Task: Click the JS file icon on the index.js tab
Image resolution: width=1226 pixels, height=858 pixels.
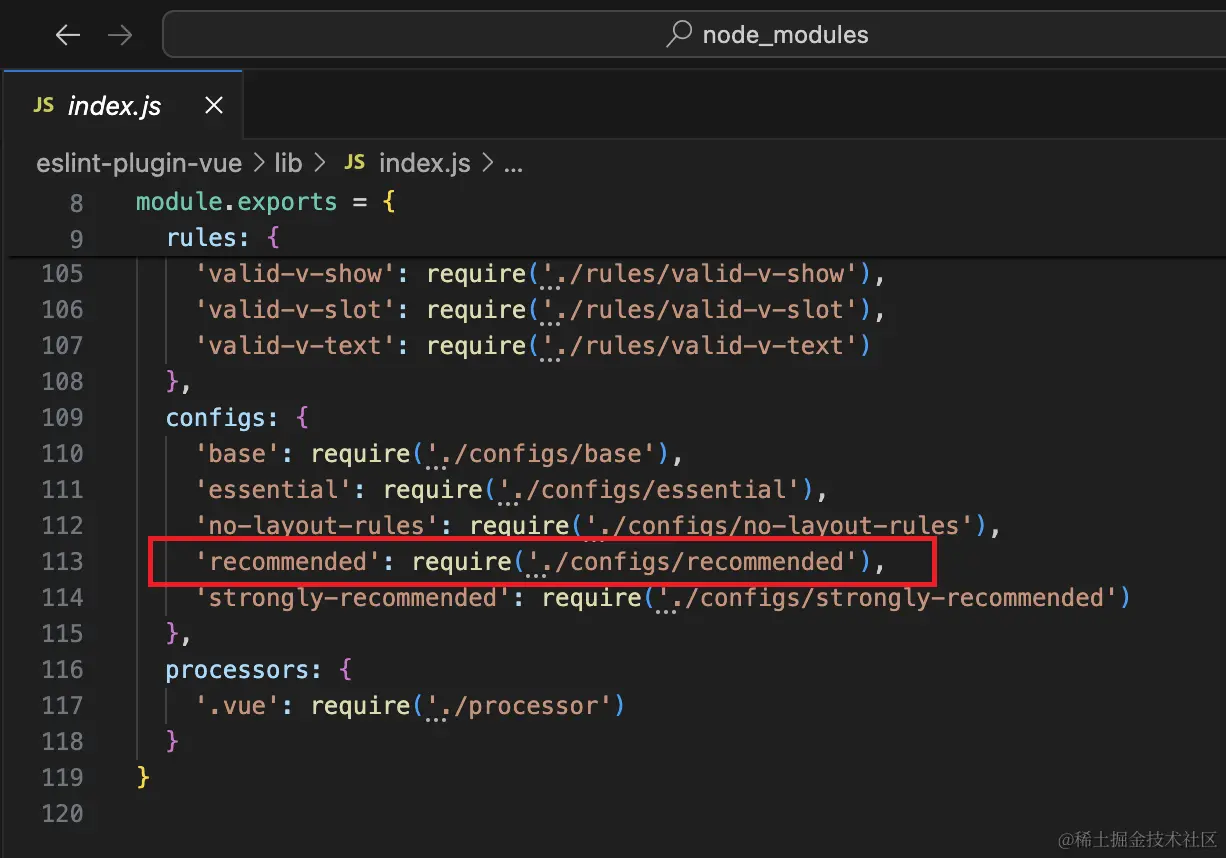Action: click(x=42, y=104)
